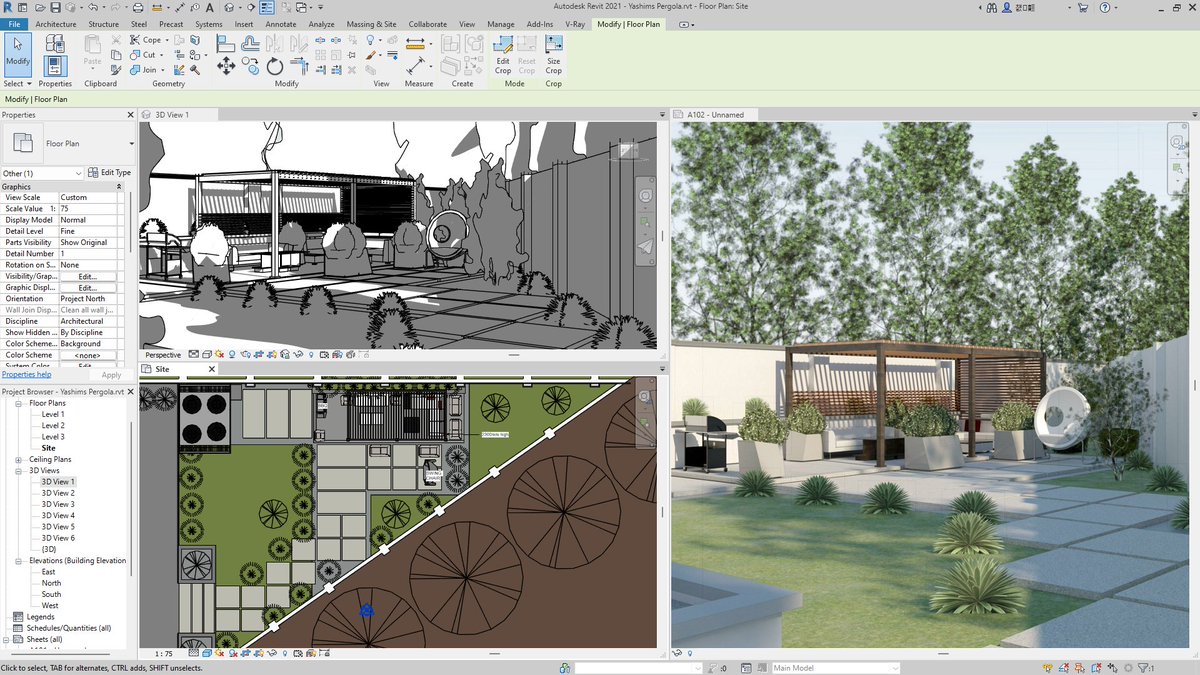Click the Edit Type button
This screenshot has width=1200, height=675.
(x=110, y=173)
